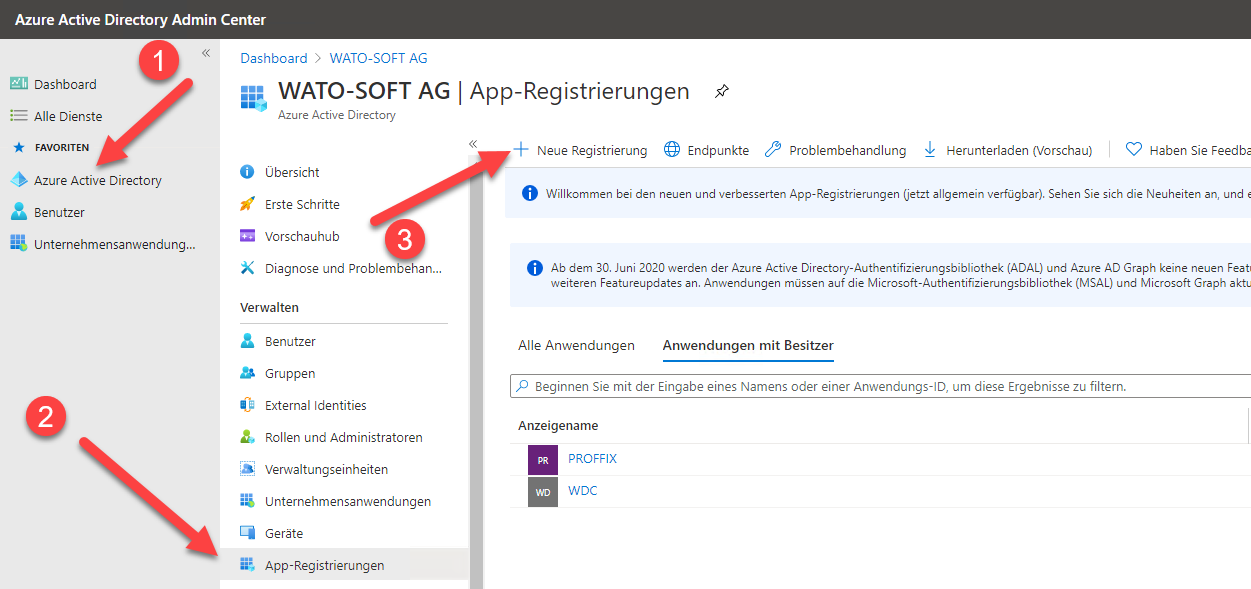1251x589 pixels.
Task: Open the PROFFIX application link
Action: pyautogui.click(x=592, y=459)
